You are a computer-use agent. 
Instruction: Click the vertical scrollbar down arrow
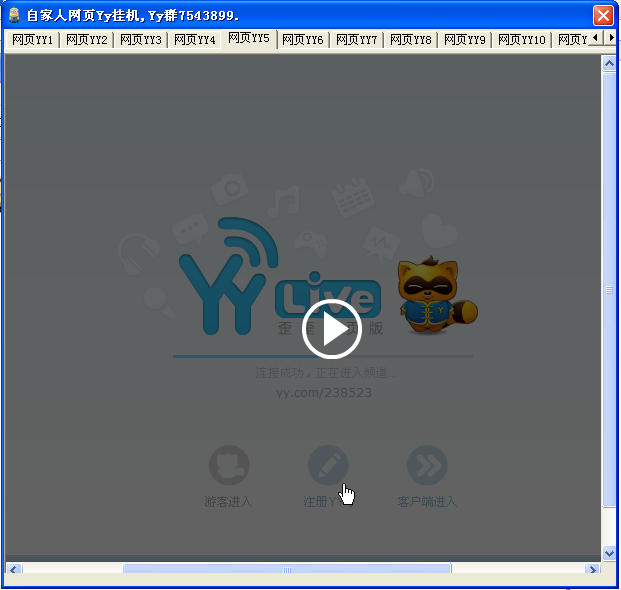609,553
